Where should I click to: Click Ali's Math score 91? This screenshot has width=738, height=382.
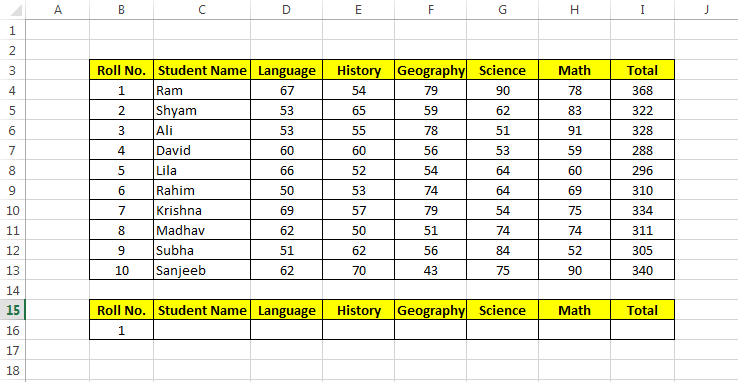tap(575, 130)
